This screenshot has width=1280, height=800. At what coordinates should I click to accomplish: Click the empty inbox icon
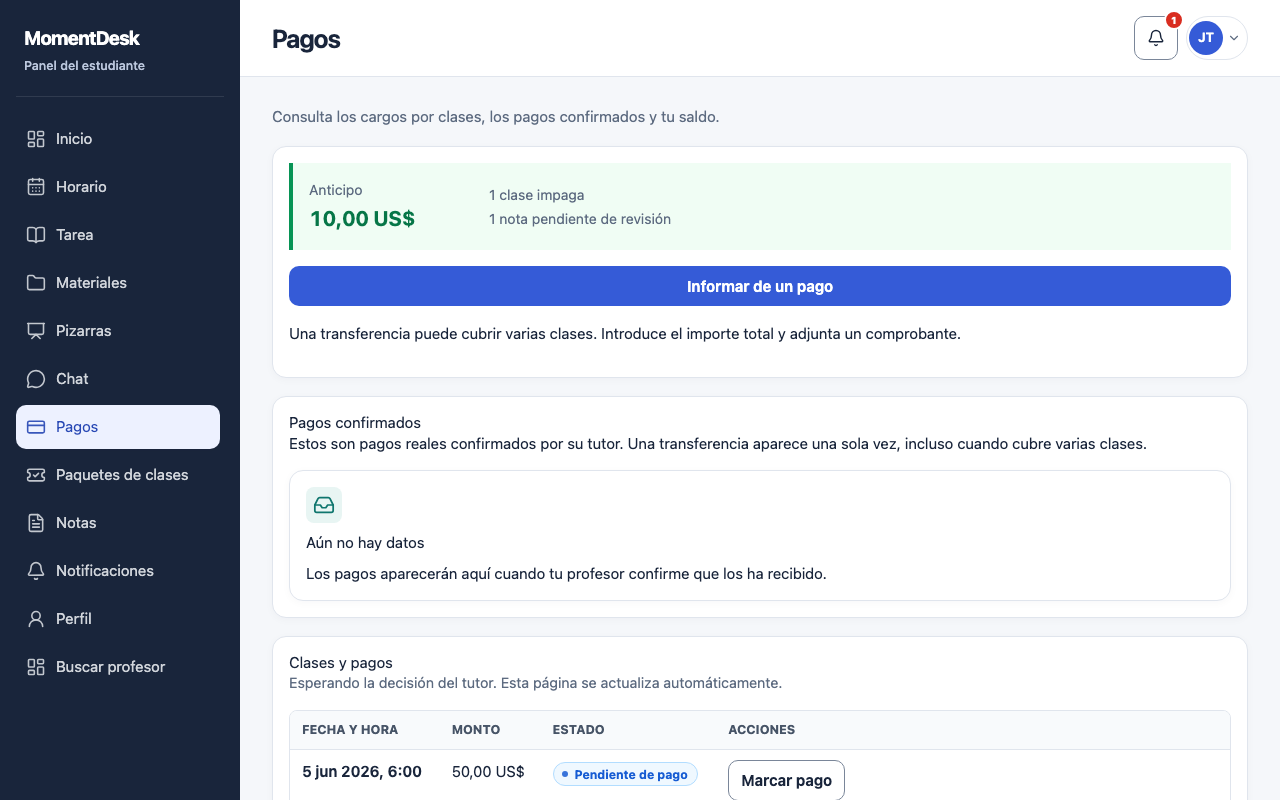tap(324, 505)
